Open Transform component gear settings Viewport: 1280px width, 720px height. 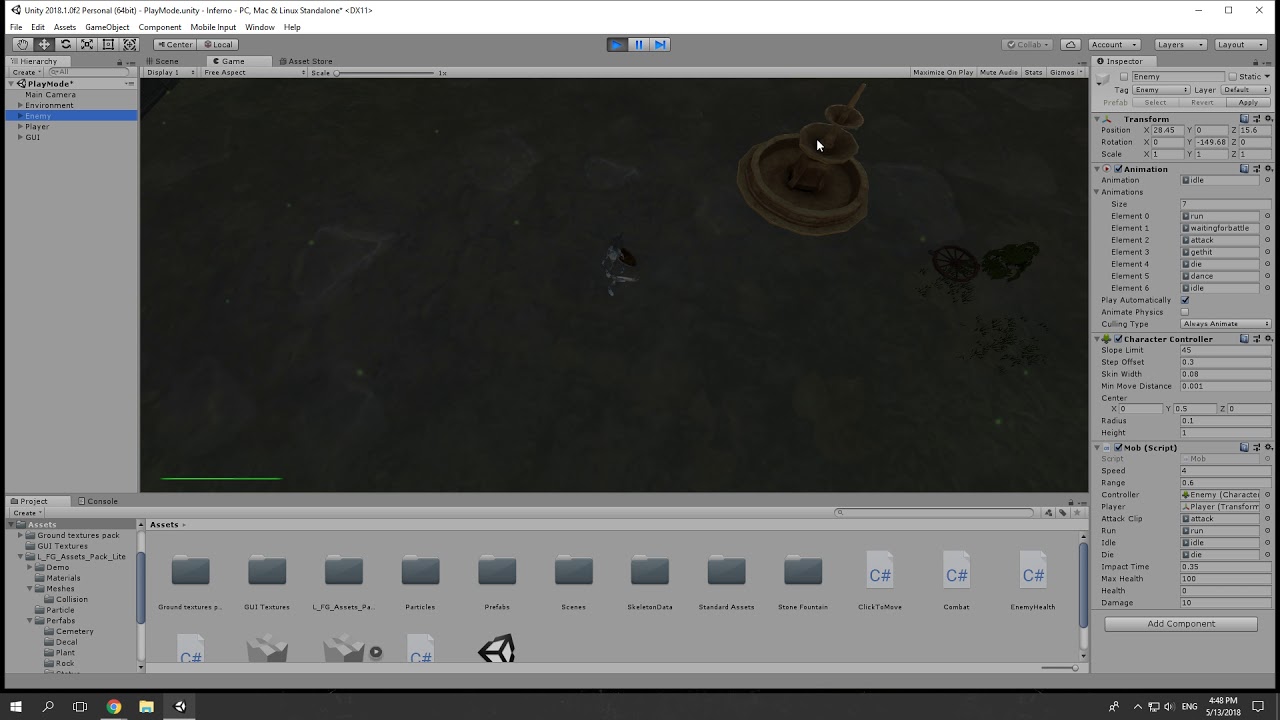(1267, 119)
